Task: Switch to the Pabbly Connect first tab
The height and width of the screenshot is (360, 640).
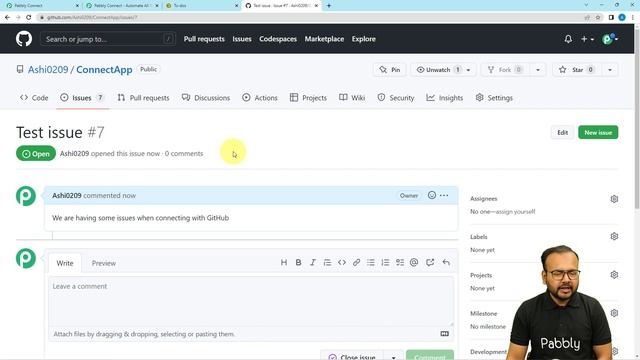Action: 41,6
